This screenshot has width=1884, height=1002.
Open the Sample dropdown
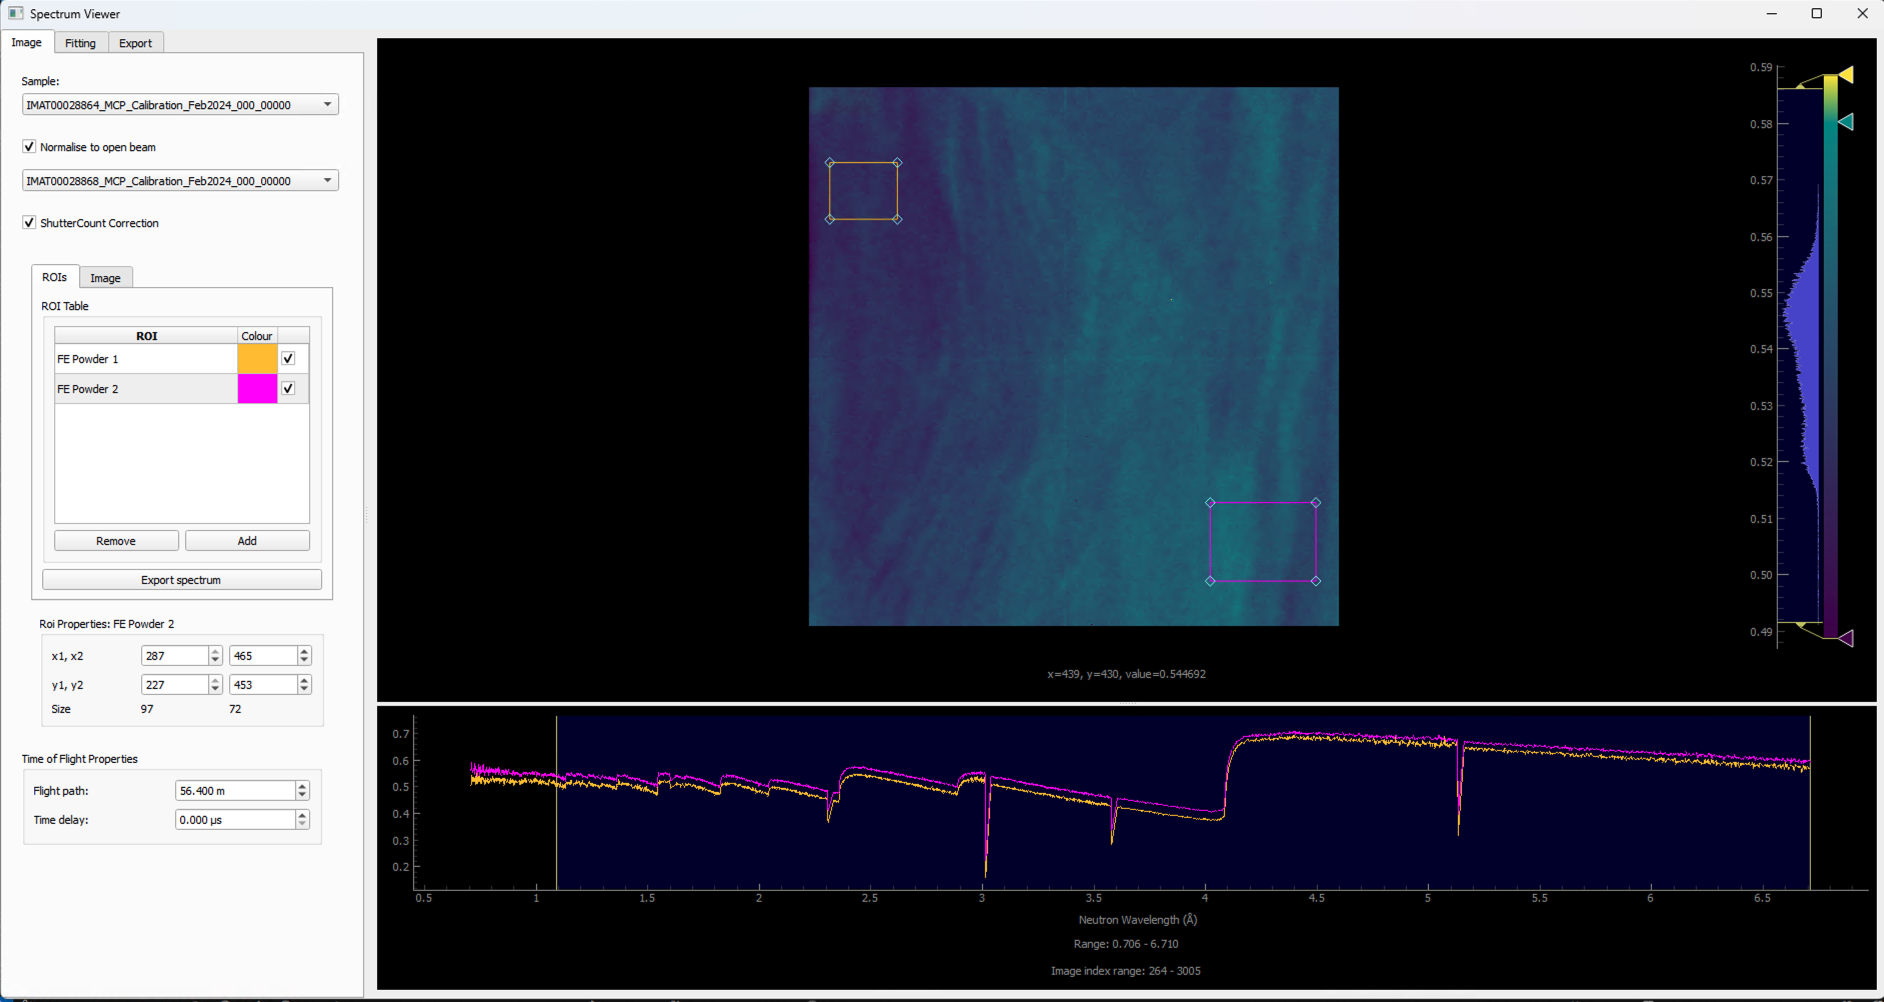180,105
